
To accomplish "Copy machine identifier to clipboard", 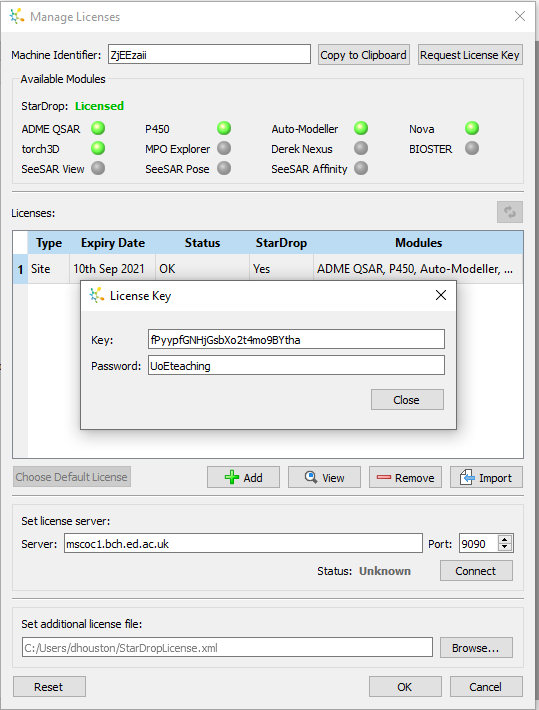I will pyautogui.click(x=364, y=55).
